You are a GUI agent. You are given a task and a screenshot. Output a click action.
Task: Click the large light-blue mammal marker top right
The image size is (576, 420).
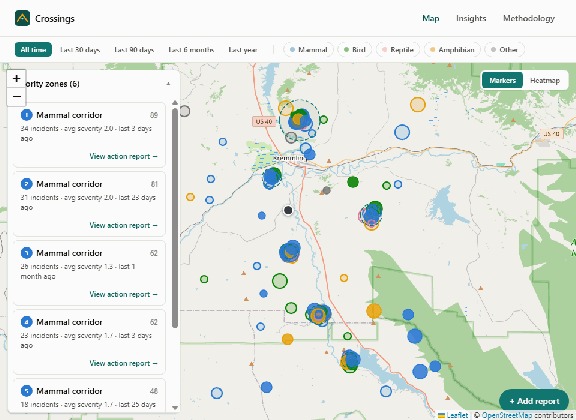(x=402, y=132)
